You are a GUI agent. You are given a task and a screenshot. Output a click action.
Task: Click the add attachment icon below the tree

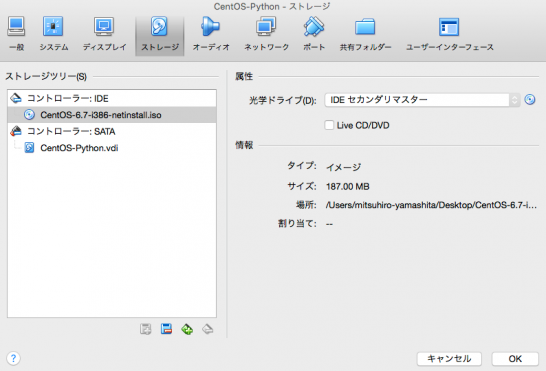pos(146,329)
